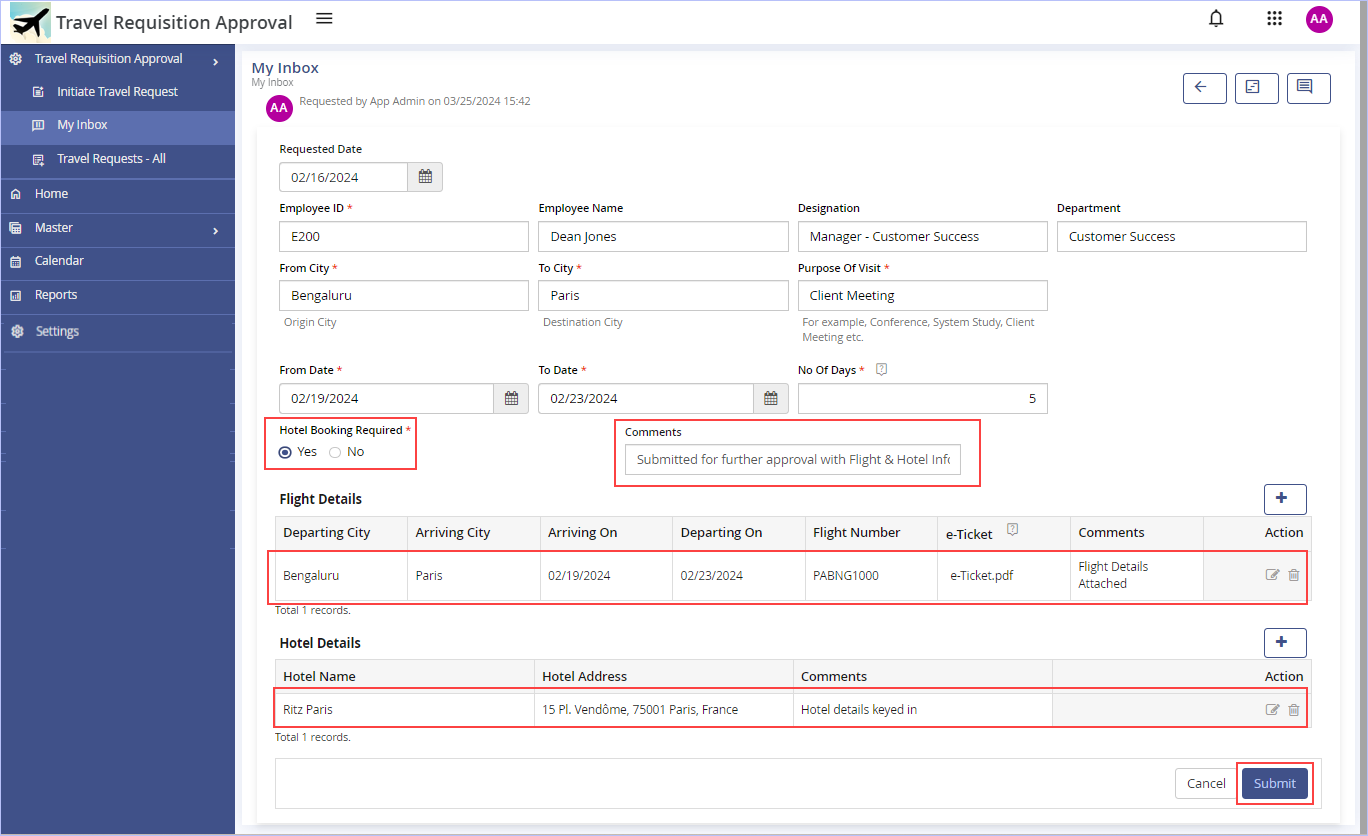Open the e-Ticket.pdf attachment

coord(981,576)
